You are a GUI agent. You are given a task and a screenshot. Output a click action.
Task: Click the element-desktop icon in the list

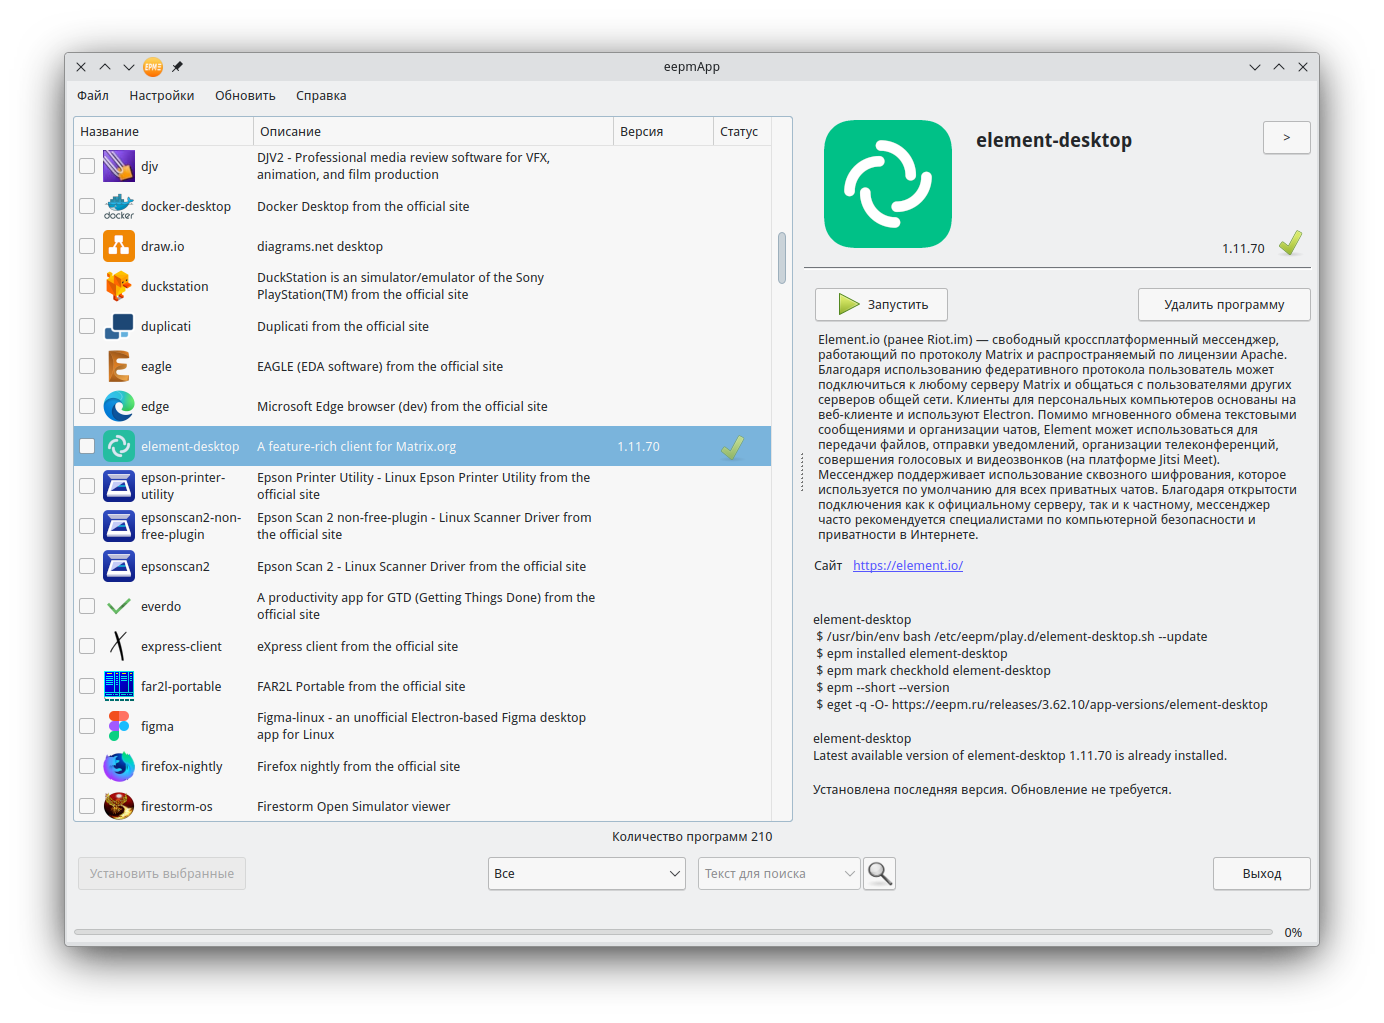click(119, 446)
